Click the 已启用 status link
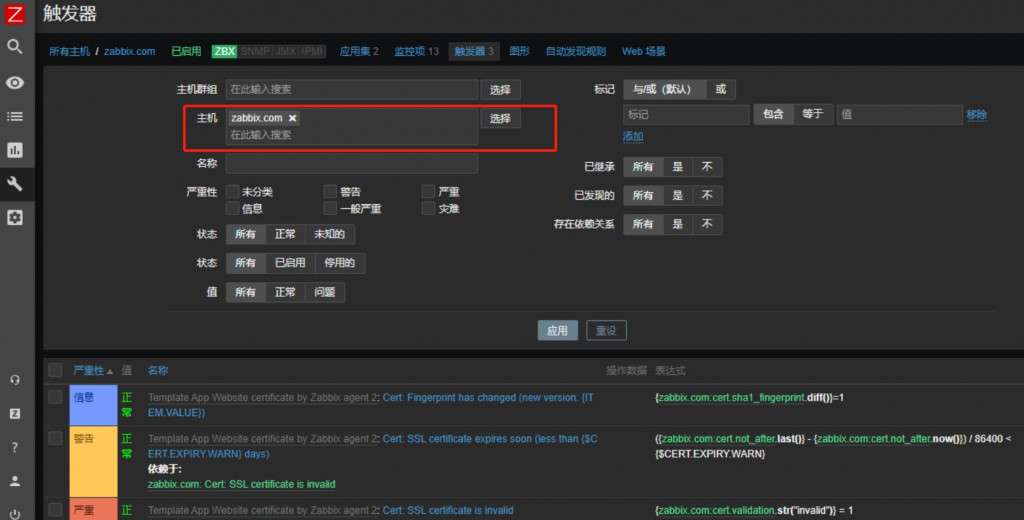Viewport: 1024px width, 520px height. click(186, 51)
